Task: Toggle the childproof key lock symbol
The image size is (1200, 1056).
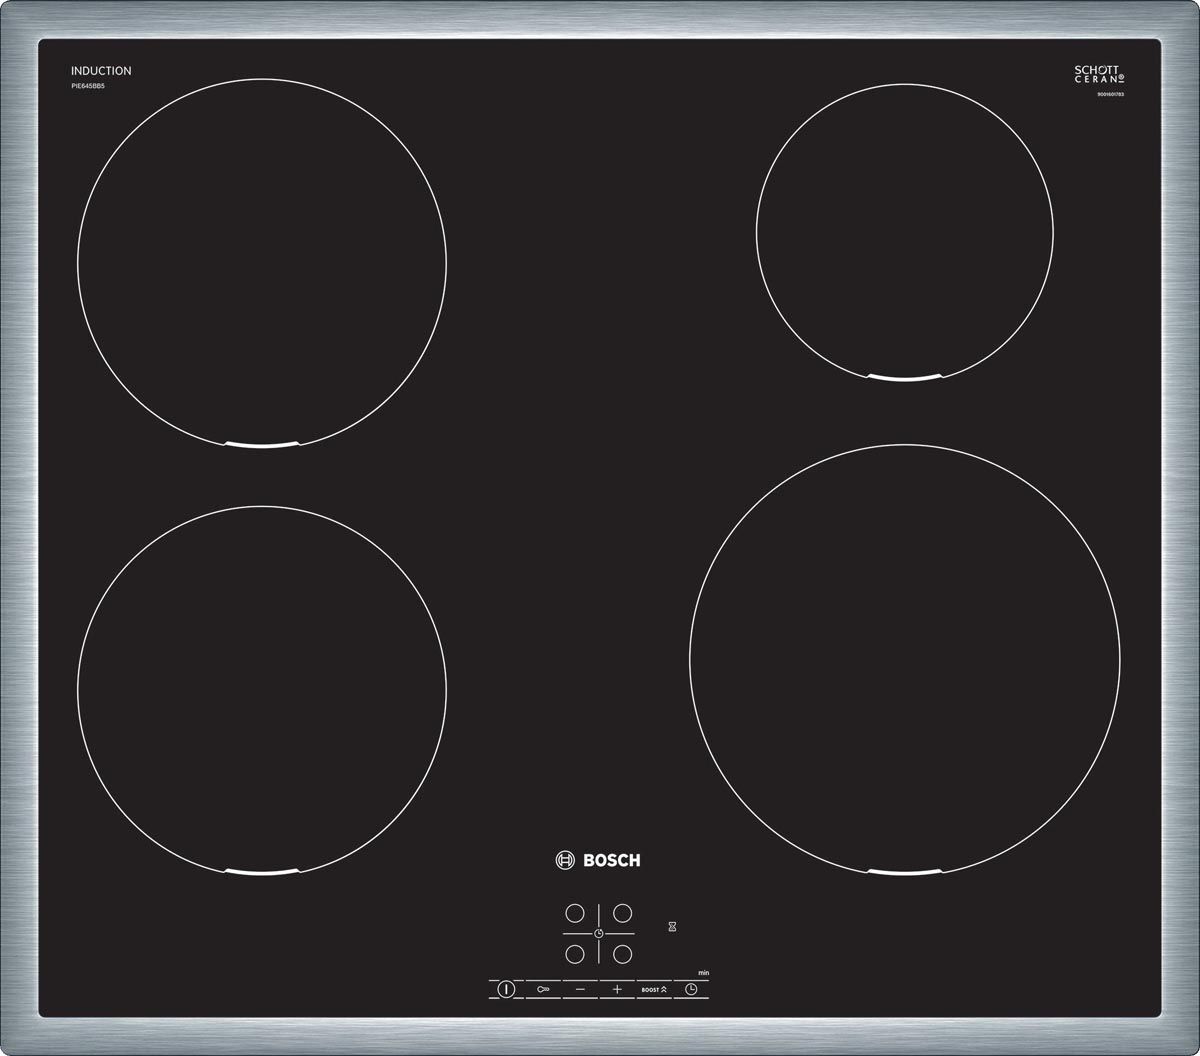Action: (x=543, y=989)
